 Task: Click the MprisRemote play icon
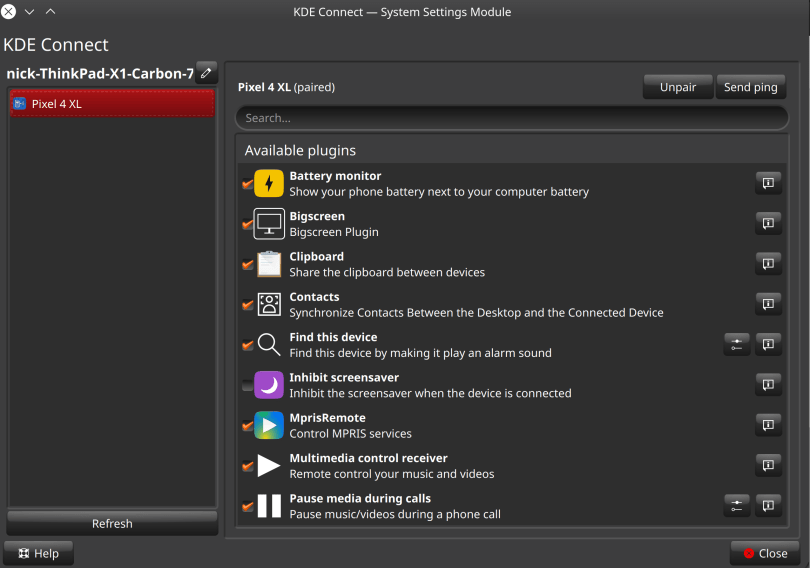click(269, 425)
